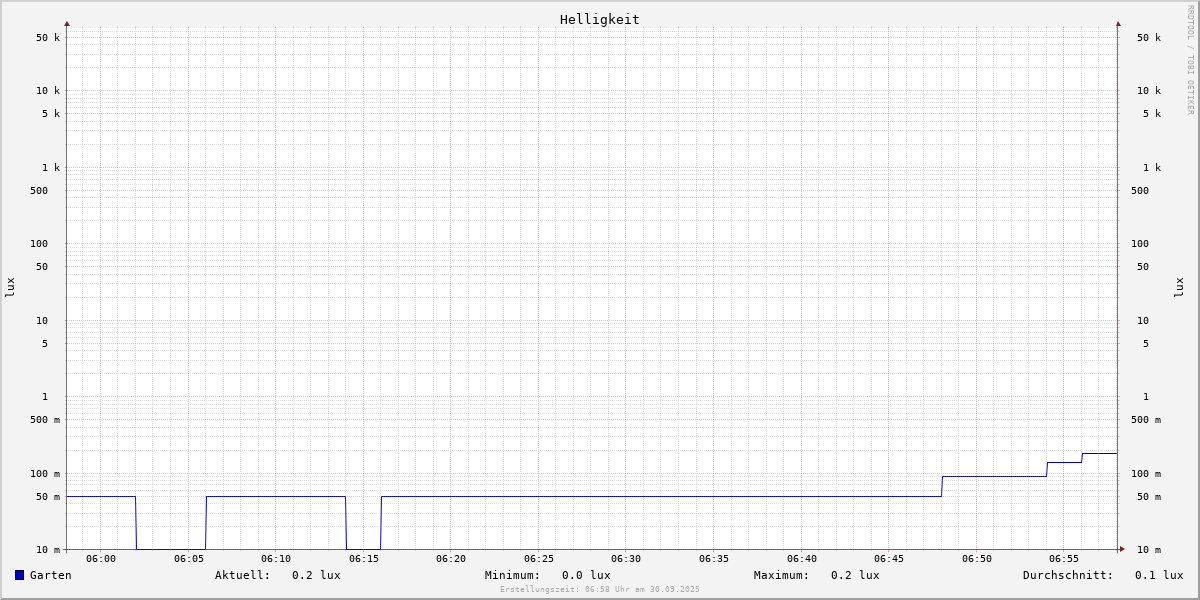Click the right axis 10 m label
The width and height of the screenshot is (1200, 600).
pos(1148,550)
